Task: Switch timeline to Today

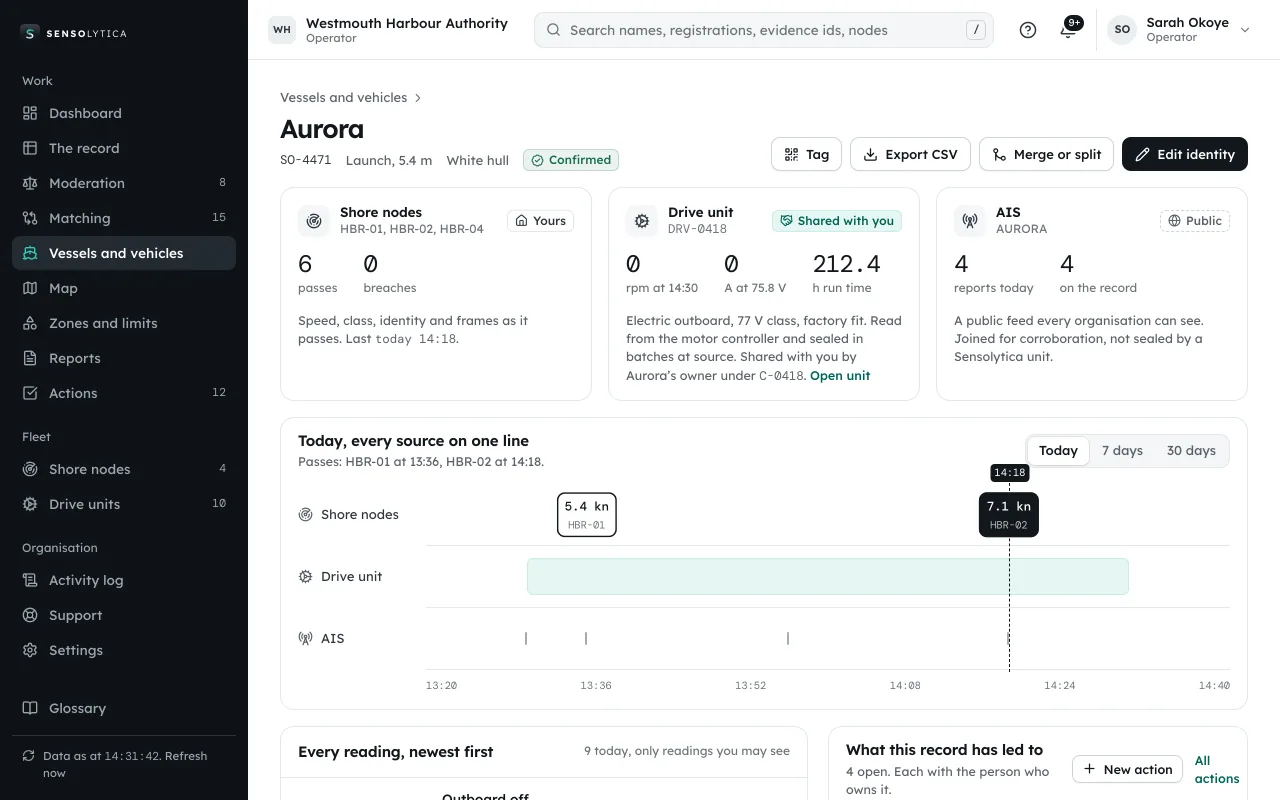Action: (x=1058, y=451)
